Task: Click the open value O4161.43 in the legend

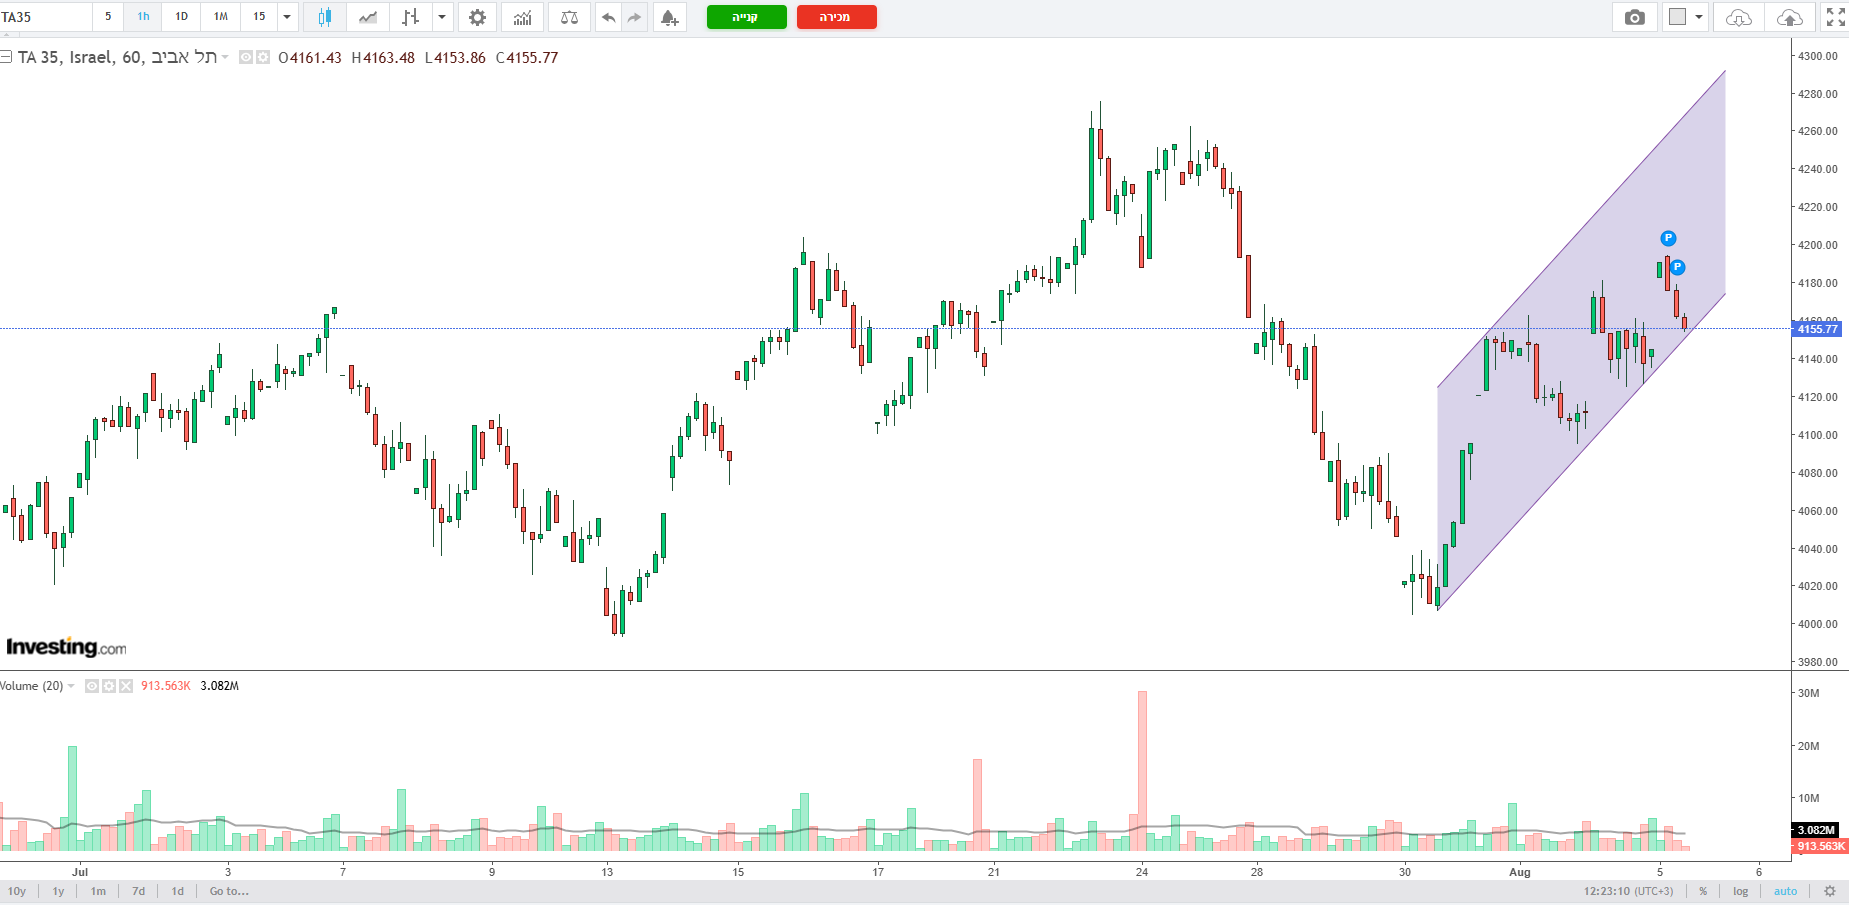Action: pyautogui.click(x=310, y=58)
